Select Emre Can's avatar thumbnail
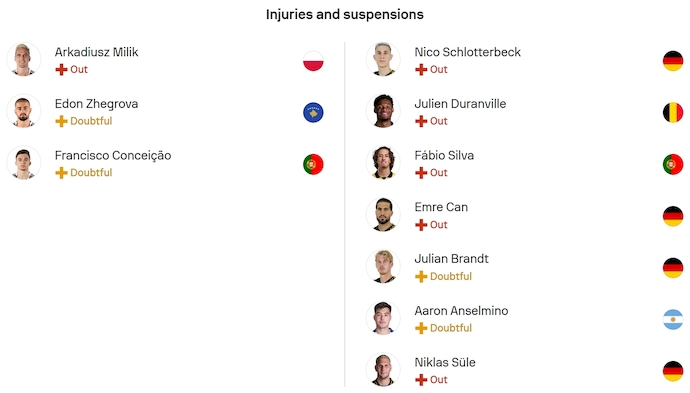This screenshot has width=690, height=393. click(x=383, y=214)
